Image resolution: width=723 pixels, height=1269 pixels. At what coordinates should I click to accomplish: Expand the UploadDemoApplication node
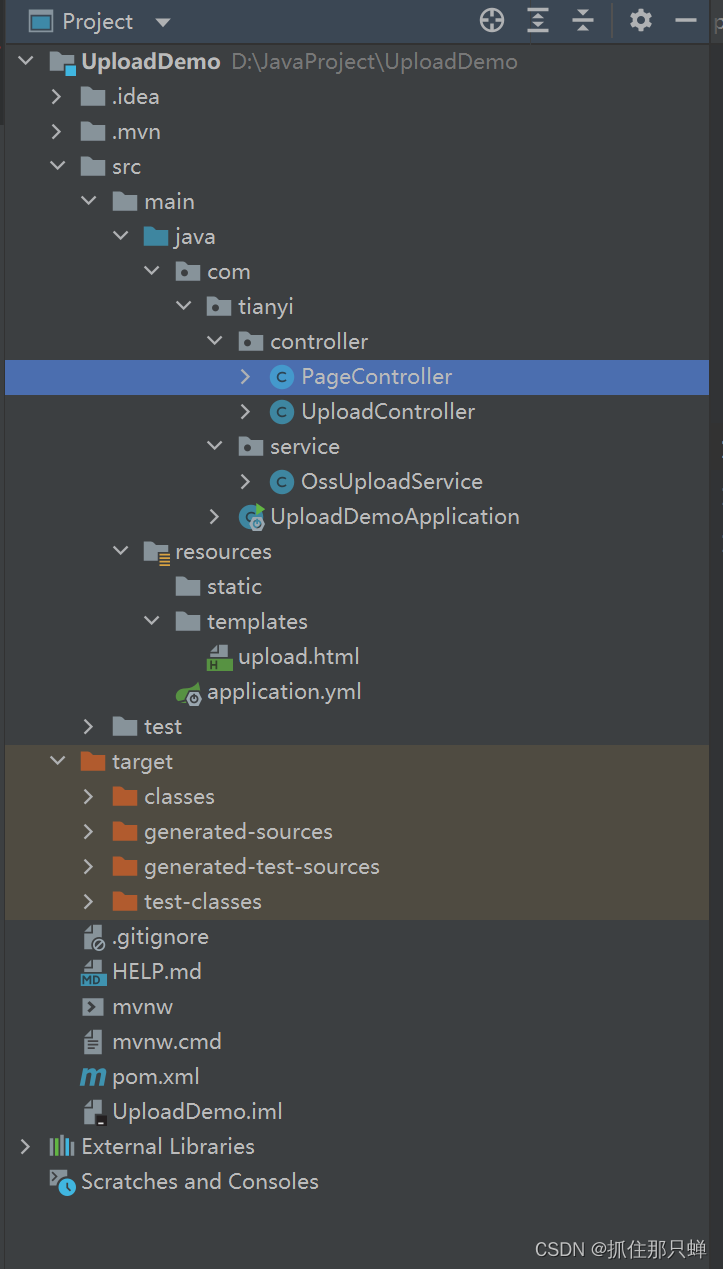tap(215, 517)
